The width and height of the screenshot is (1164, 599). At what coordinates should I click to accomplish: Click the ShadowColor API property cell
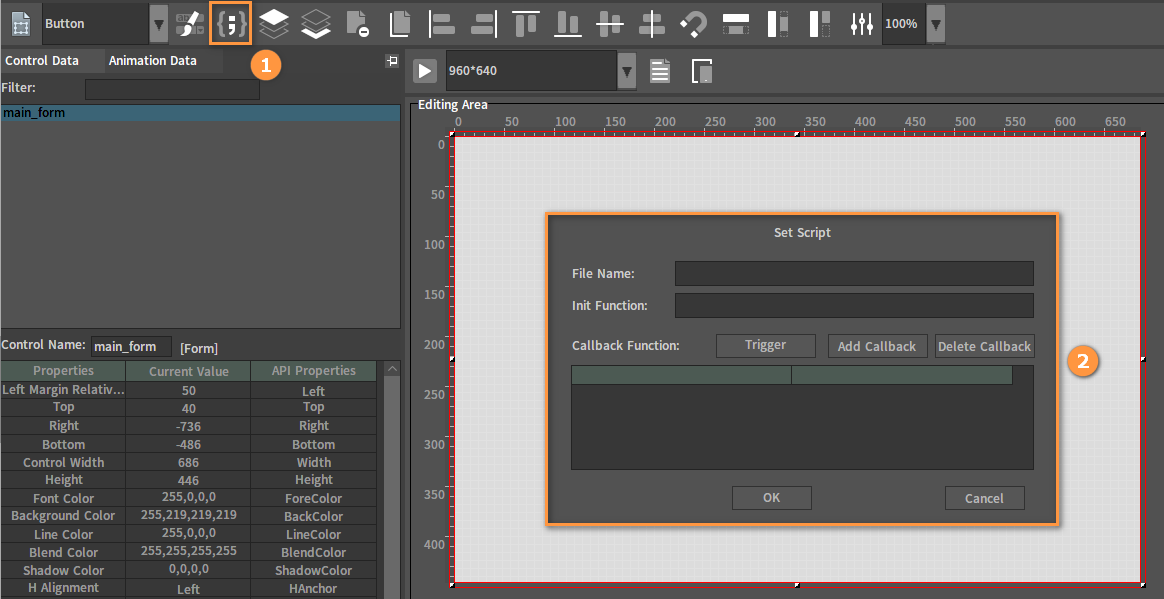point(313,571)
